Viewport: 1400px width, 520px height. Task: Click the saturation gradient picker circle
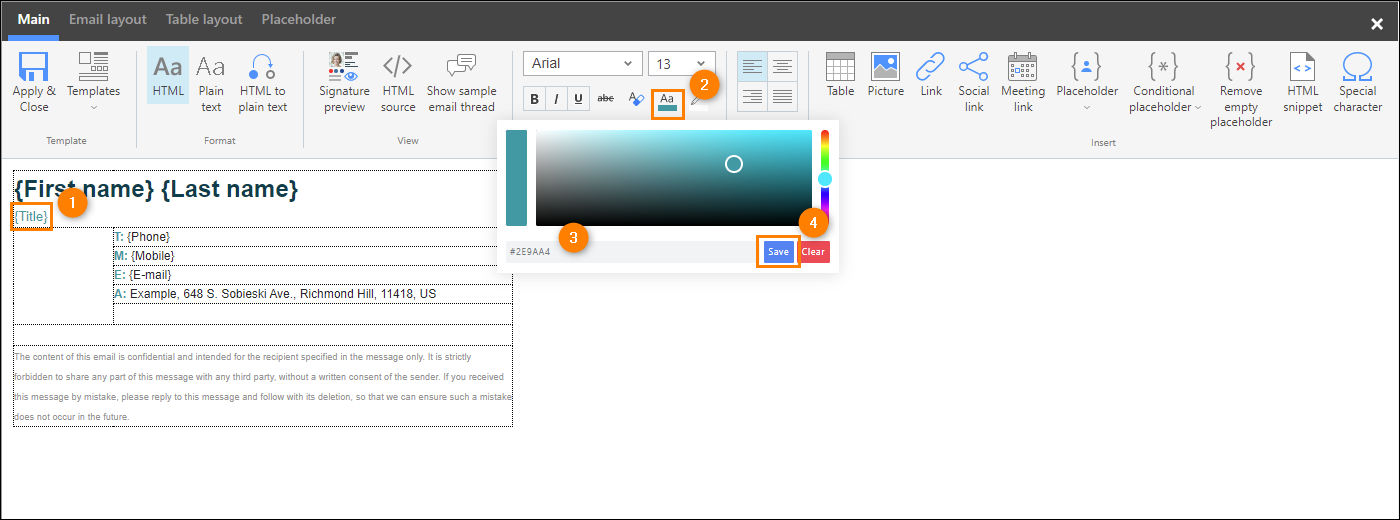[x=734, y=163]
